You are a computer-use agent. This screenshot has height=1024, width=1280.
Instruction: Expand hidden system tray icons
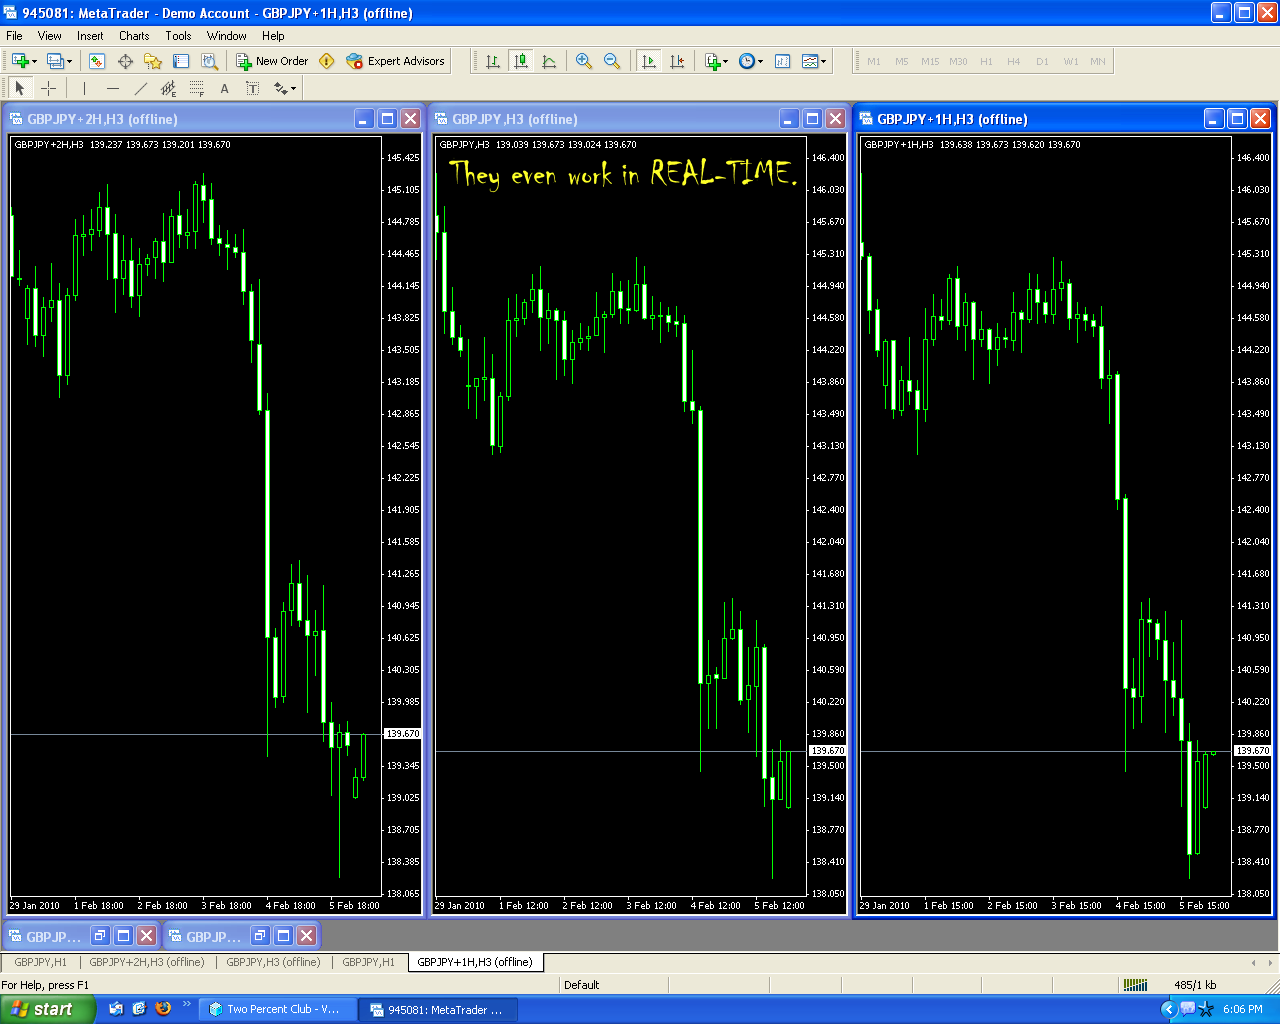[1168, 1009]
